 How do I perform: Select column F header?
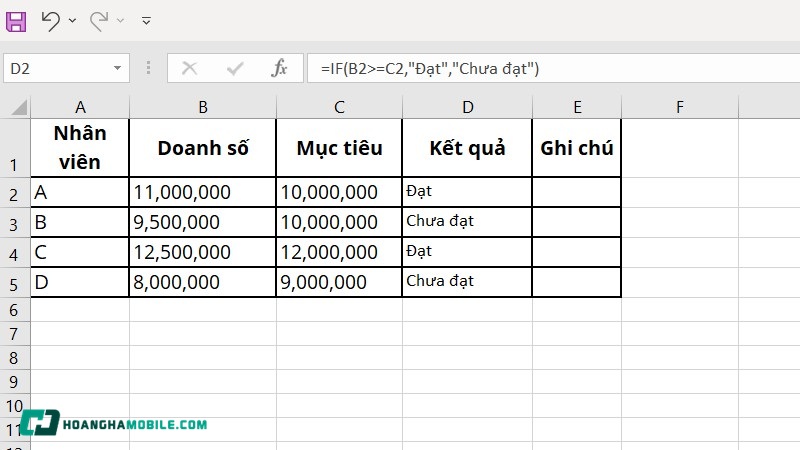(x=680, y=107)
